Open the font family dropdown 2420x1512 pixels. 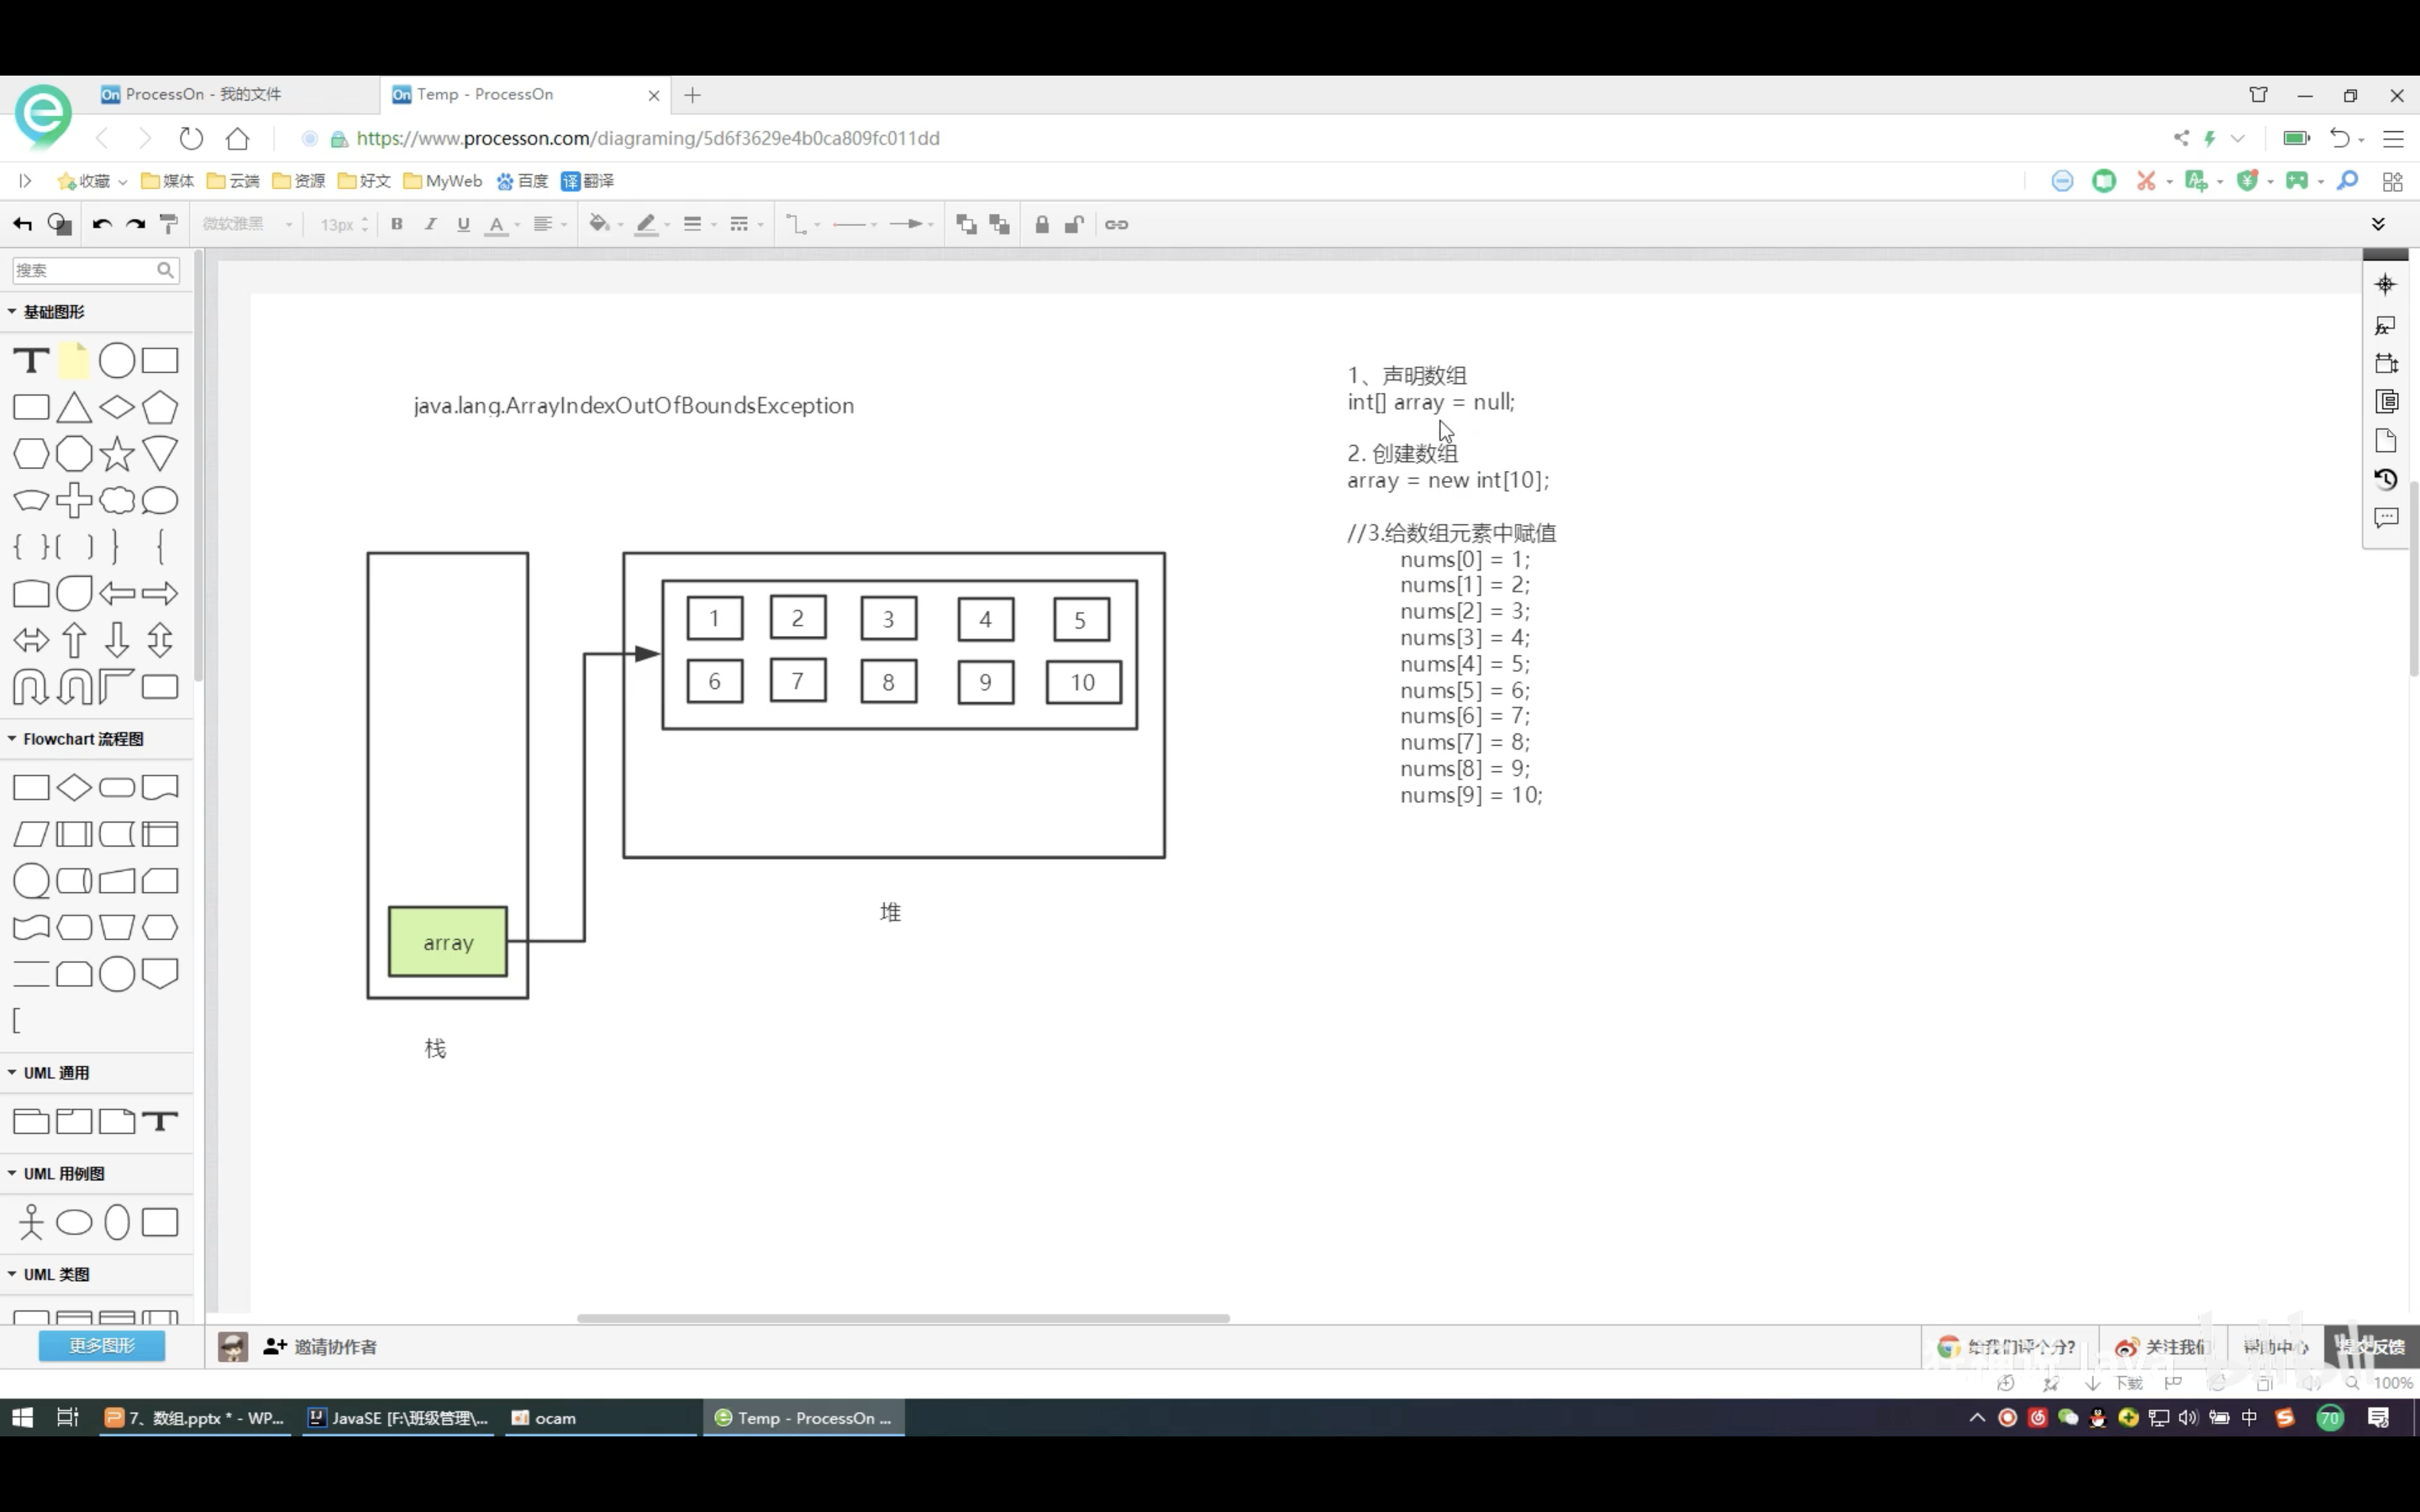247,224
